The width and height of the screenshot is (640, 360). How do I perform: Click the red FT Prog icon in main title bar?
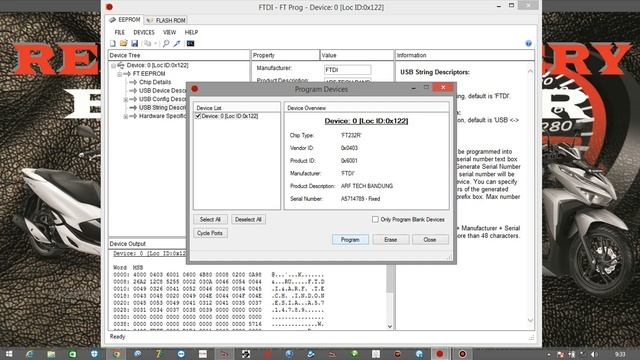(x=109, y=7)
